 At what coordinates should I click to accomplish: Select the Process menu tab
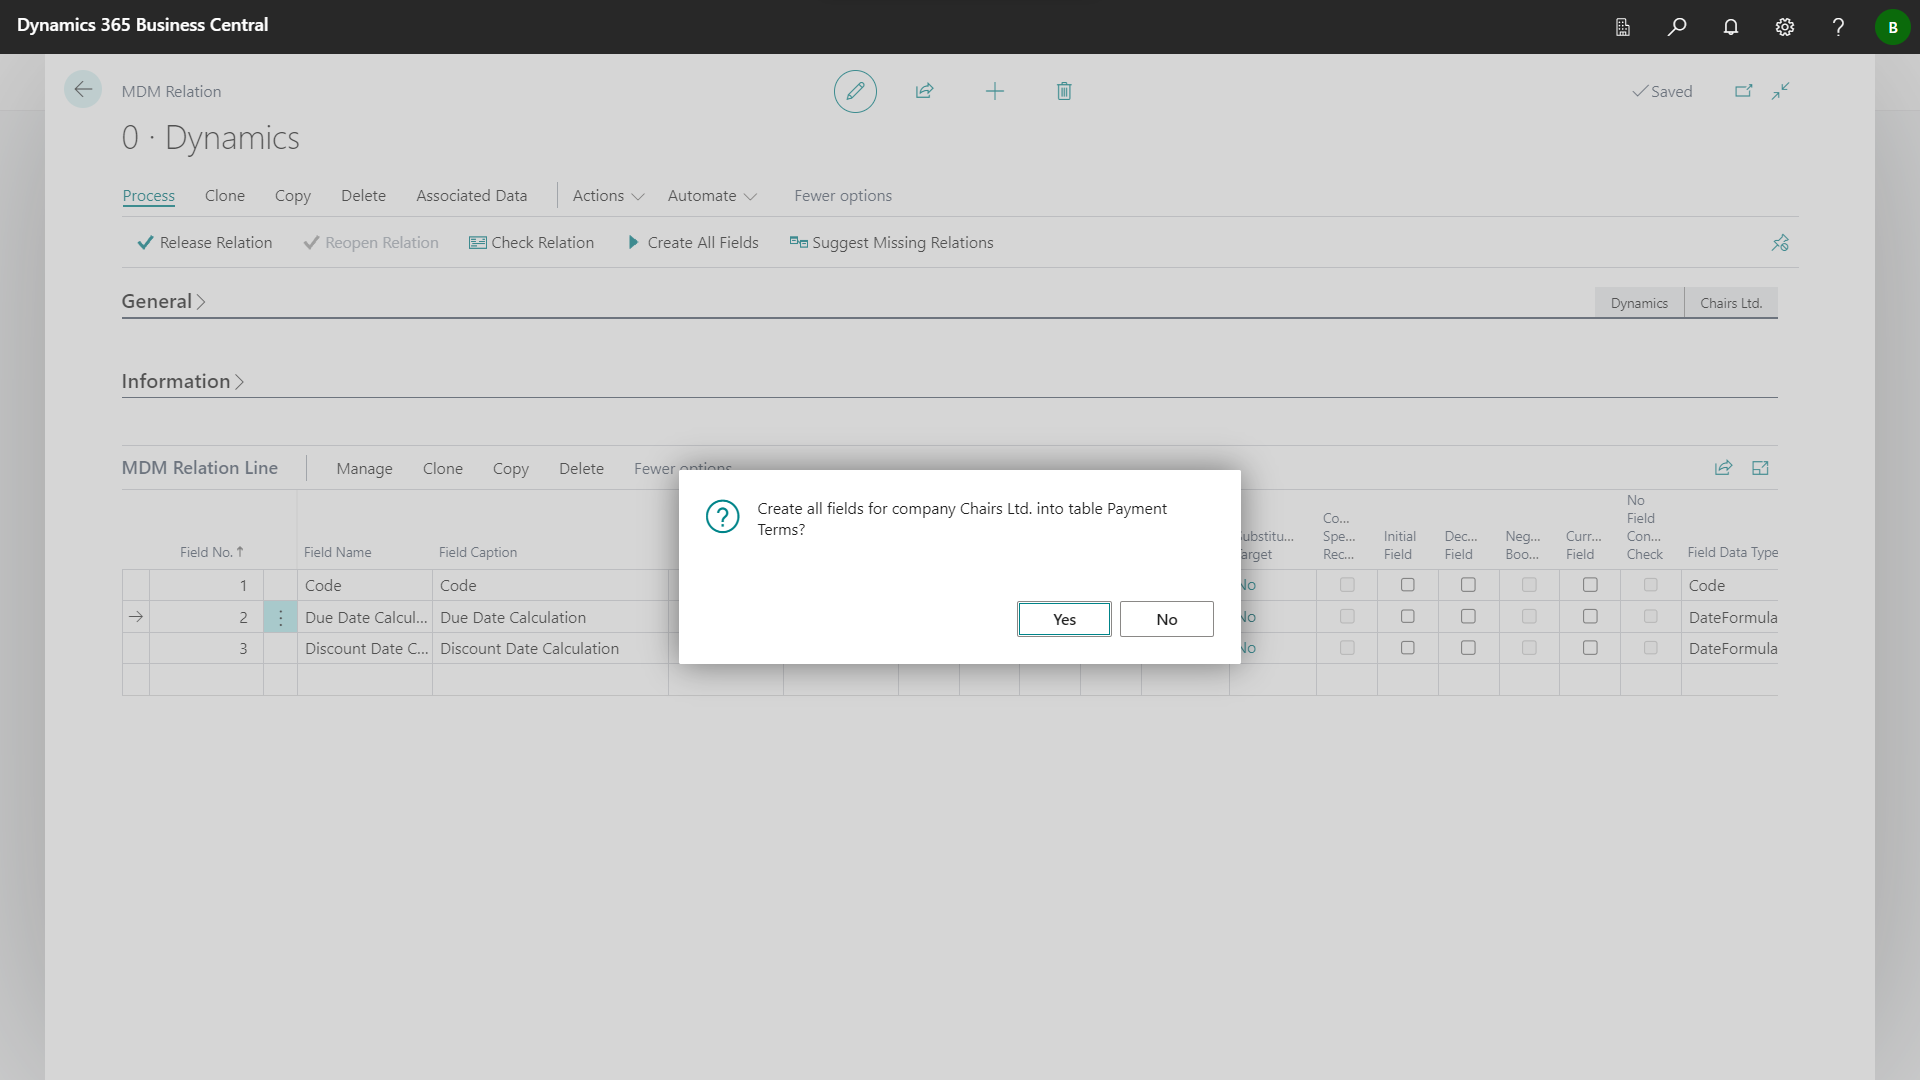(148, 196)
